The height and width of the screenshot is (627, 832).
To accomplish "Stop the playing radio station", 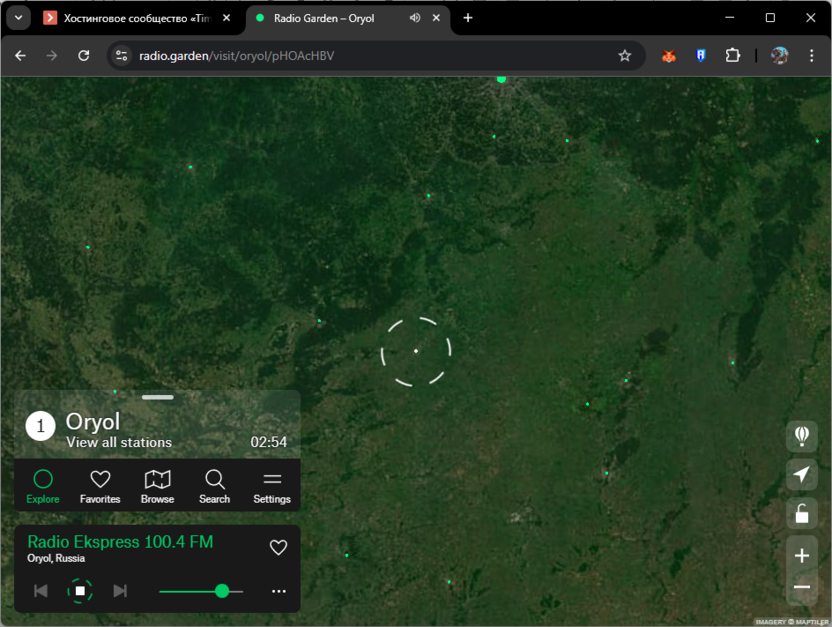I will point(80,591).
